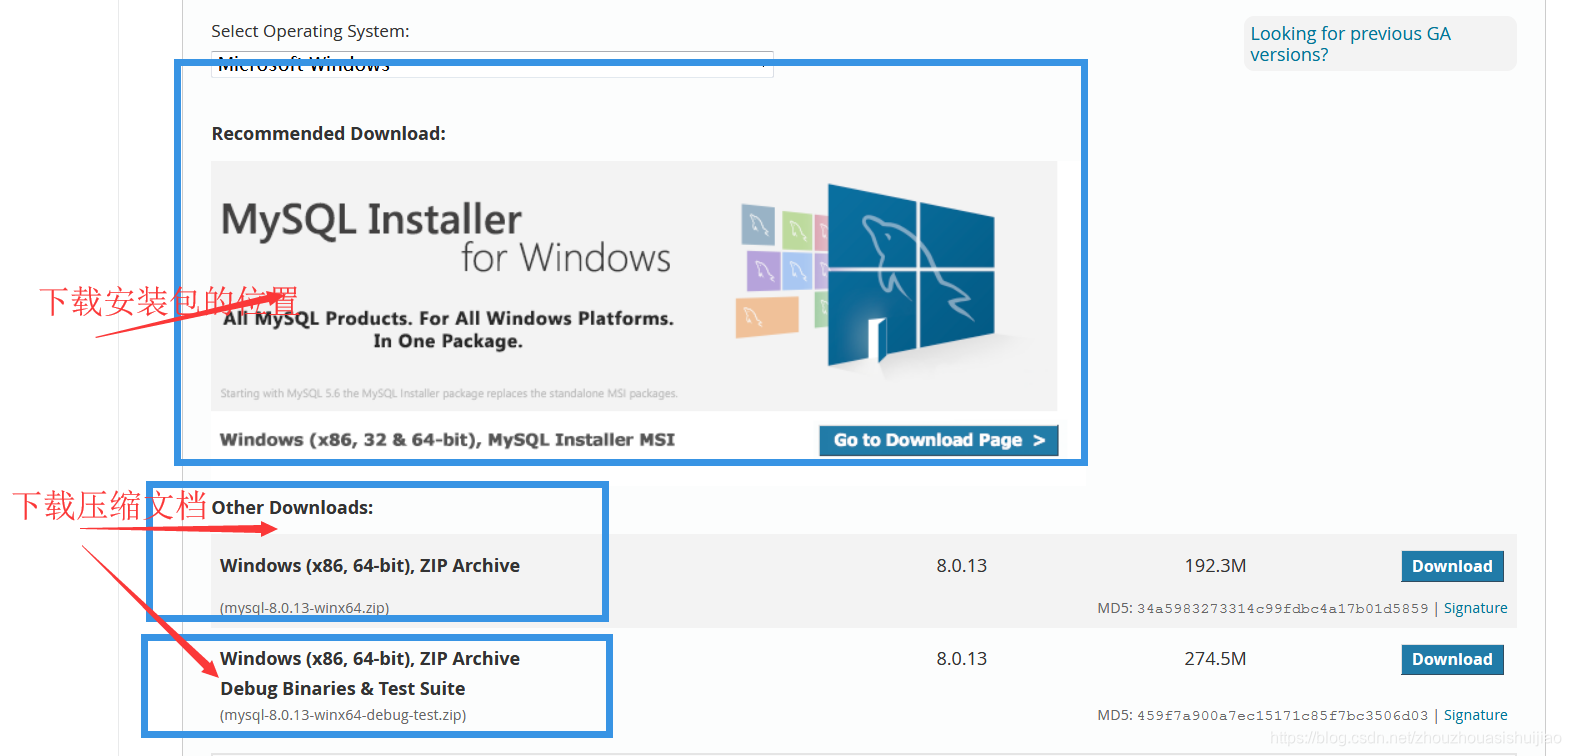Select the '(mysql-8.0.13-winx64-debug-test.zip)' filename
The height and width of the screenshot is (756, 1571).
click(x=343, y=715)
